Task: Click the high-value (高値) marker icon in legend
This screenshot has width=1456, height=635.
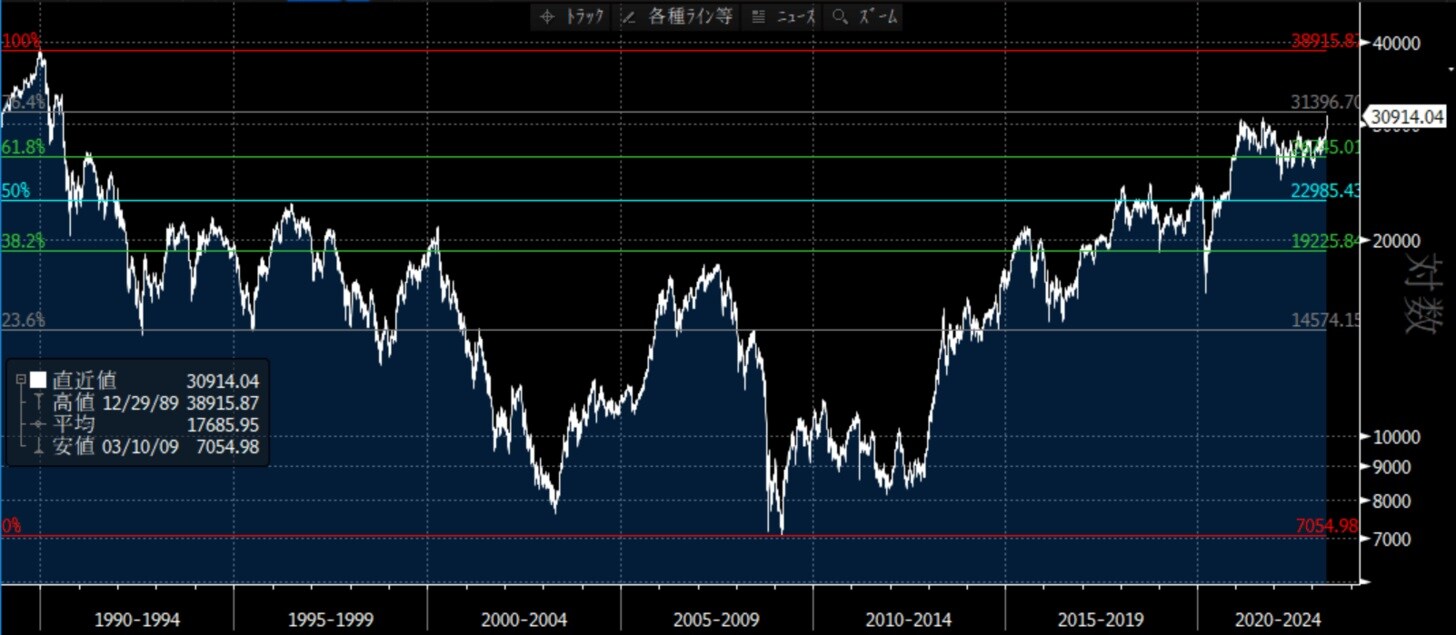Action: pos(37,402)
